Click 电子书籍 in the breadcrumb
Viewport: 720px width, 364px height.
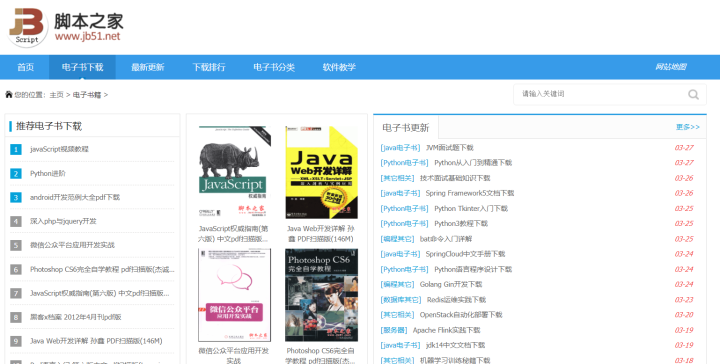tap(87, 95)
